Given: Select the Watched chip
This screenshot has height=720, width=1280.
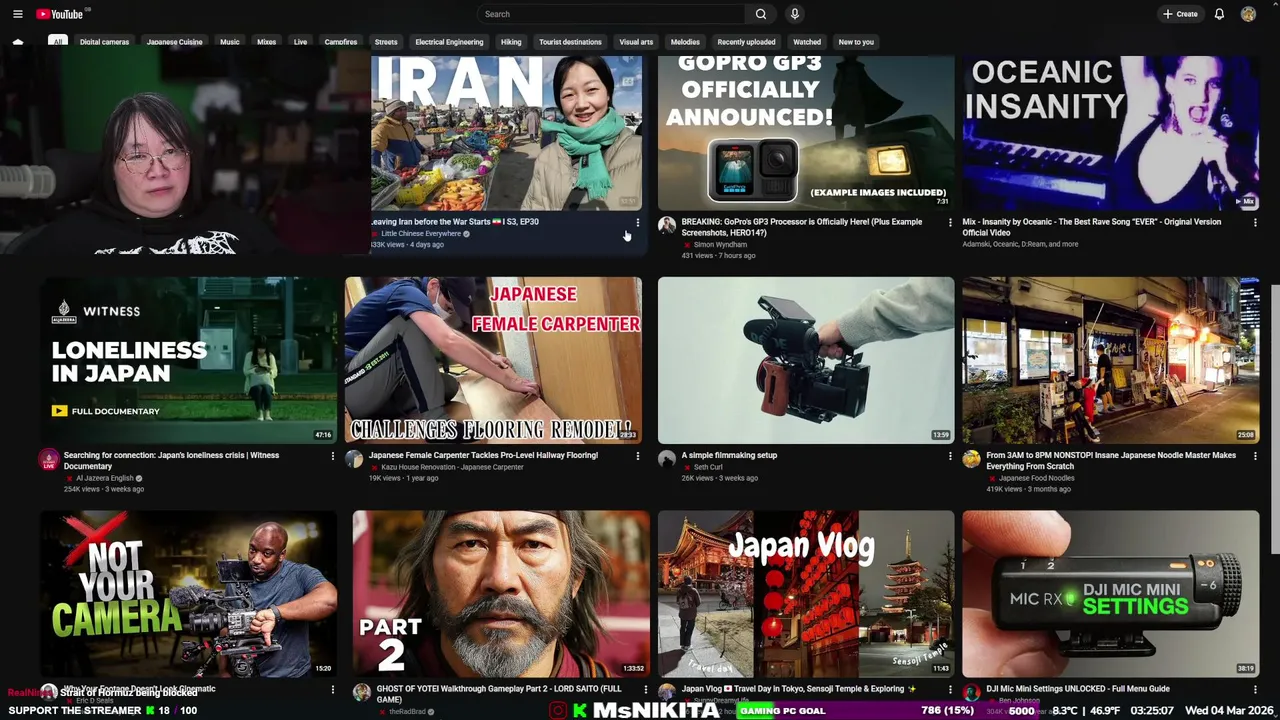Looking at the screenshot, I should [x=807, y=42].
